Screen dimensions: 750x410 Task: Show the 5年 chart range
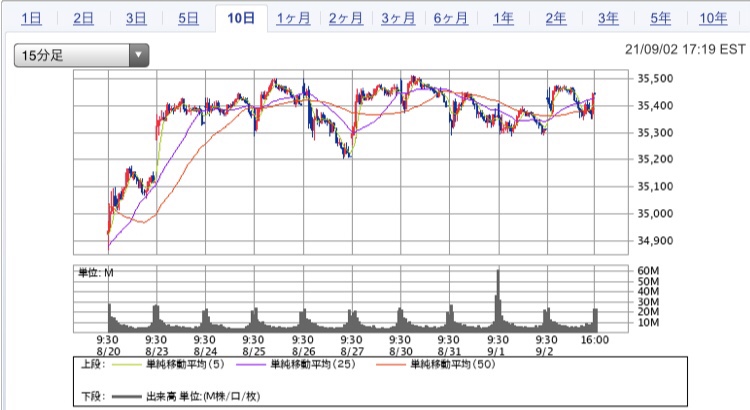(x=660, y=19)
